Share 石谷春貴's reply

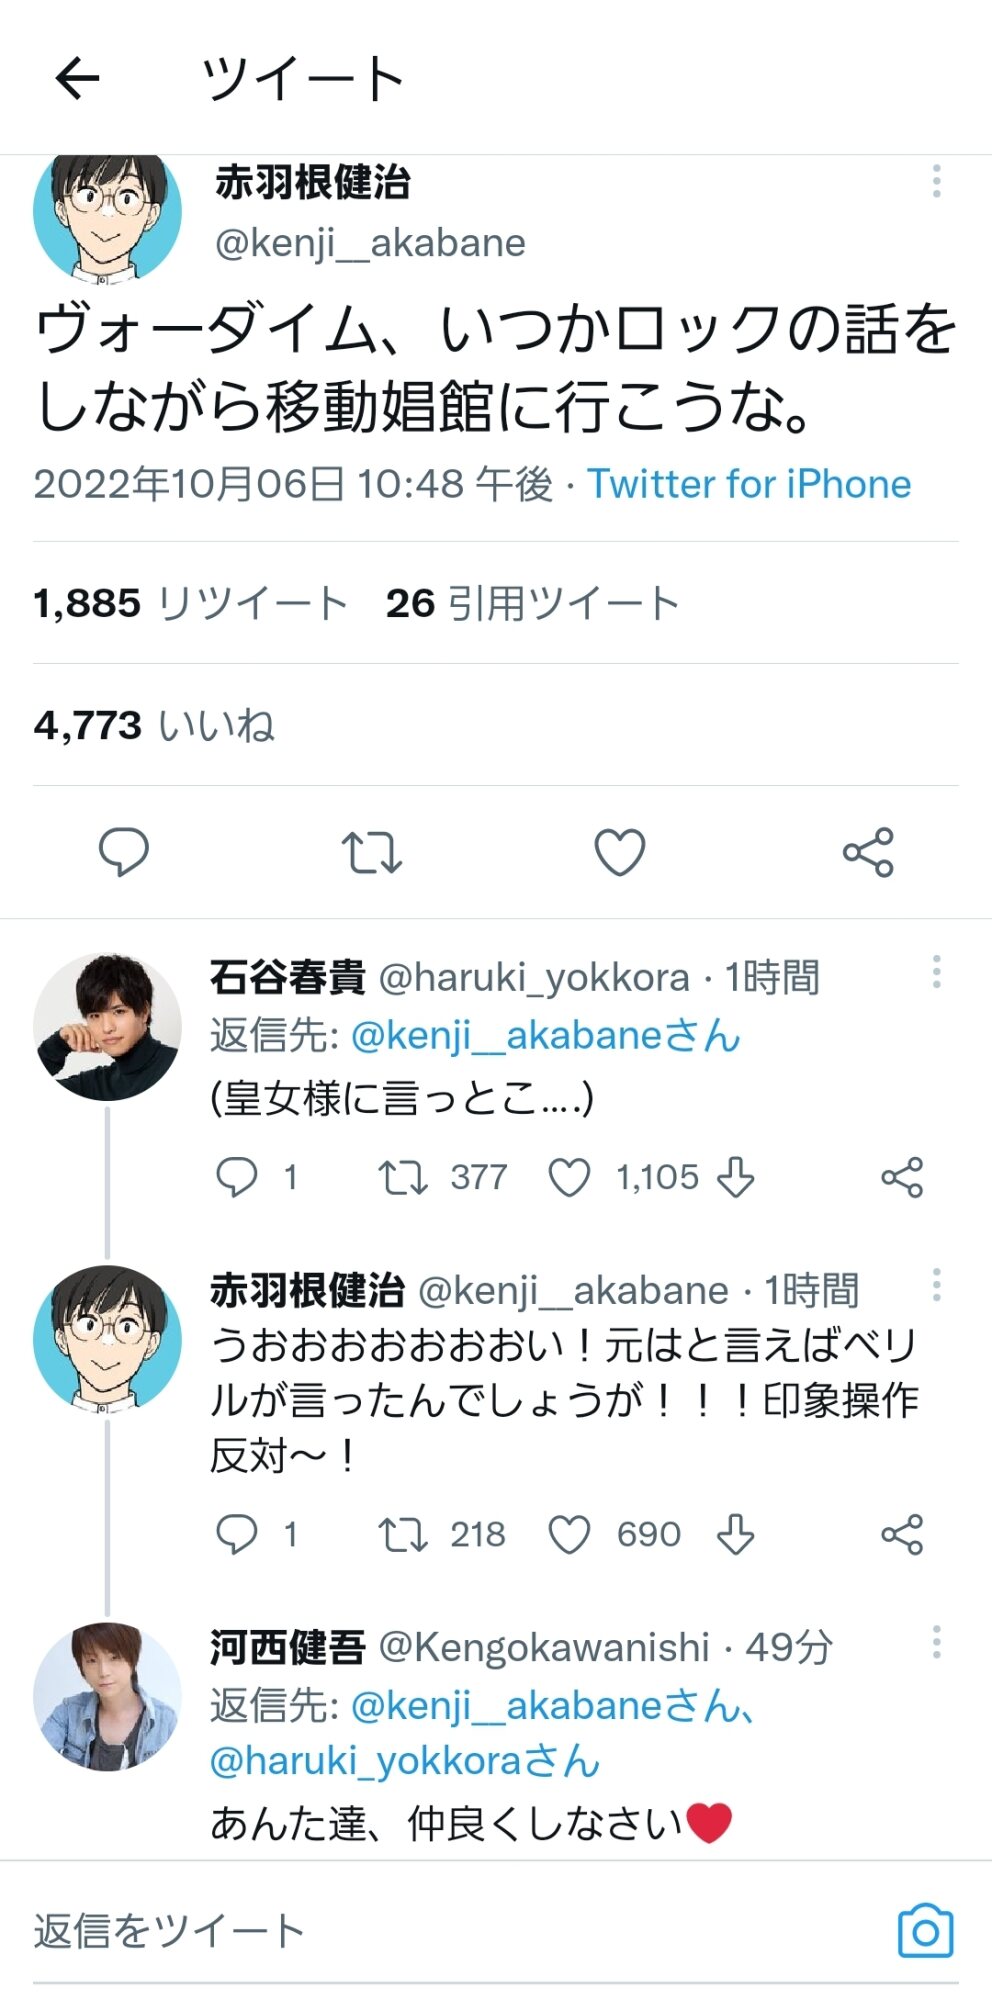(x=902, y=1178)
